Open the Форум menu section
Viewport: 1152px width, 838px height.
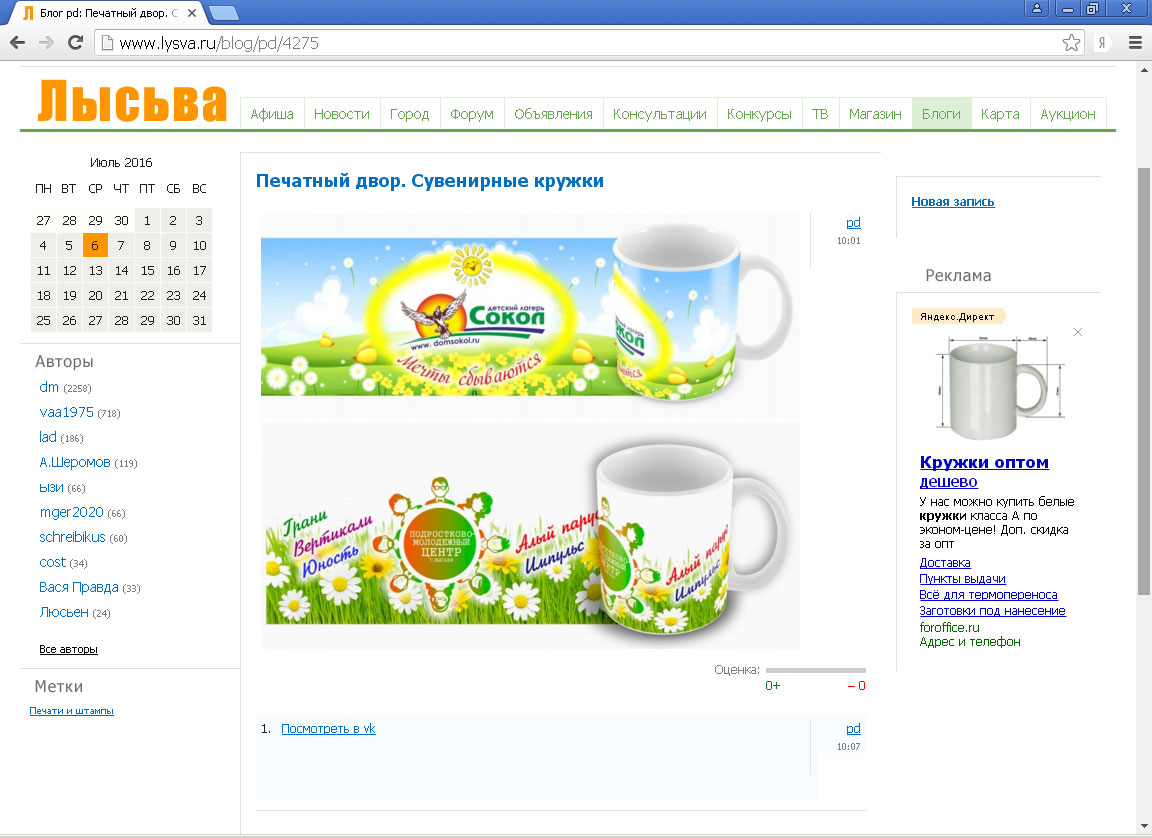coord(472,114)
